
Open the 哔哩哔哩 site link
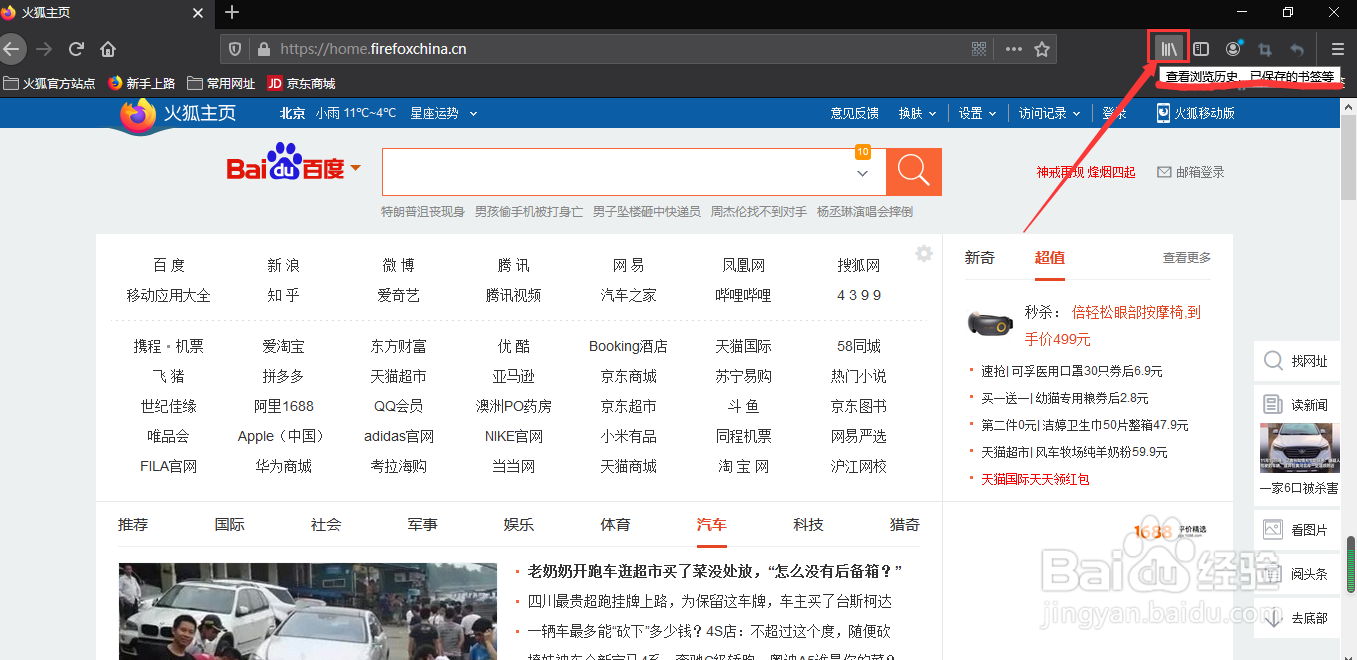click(x=743, y=295)
